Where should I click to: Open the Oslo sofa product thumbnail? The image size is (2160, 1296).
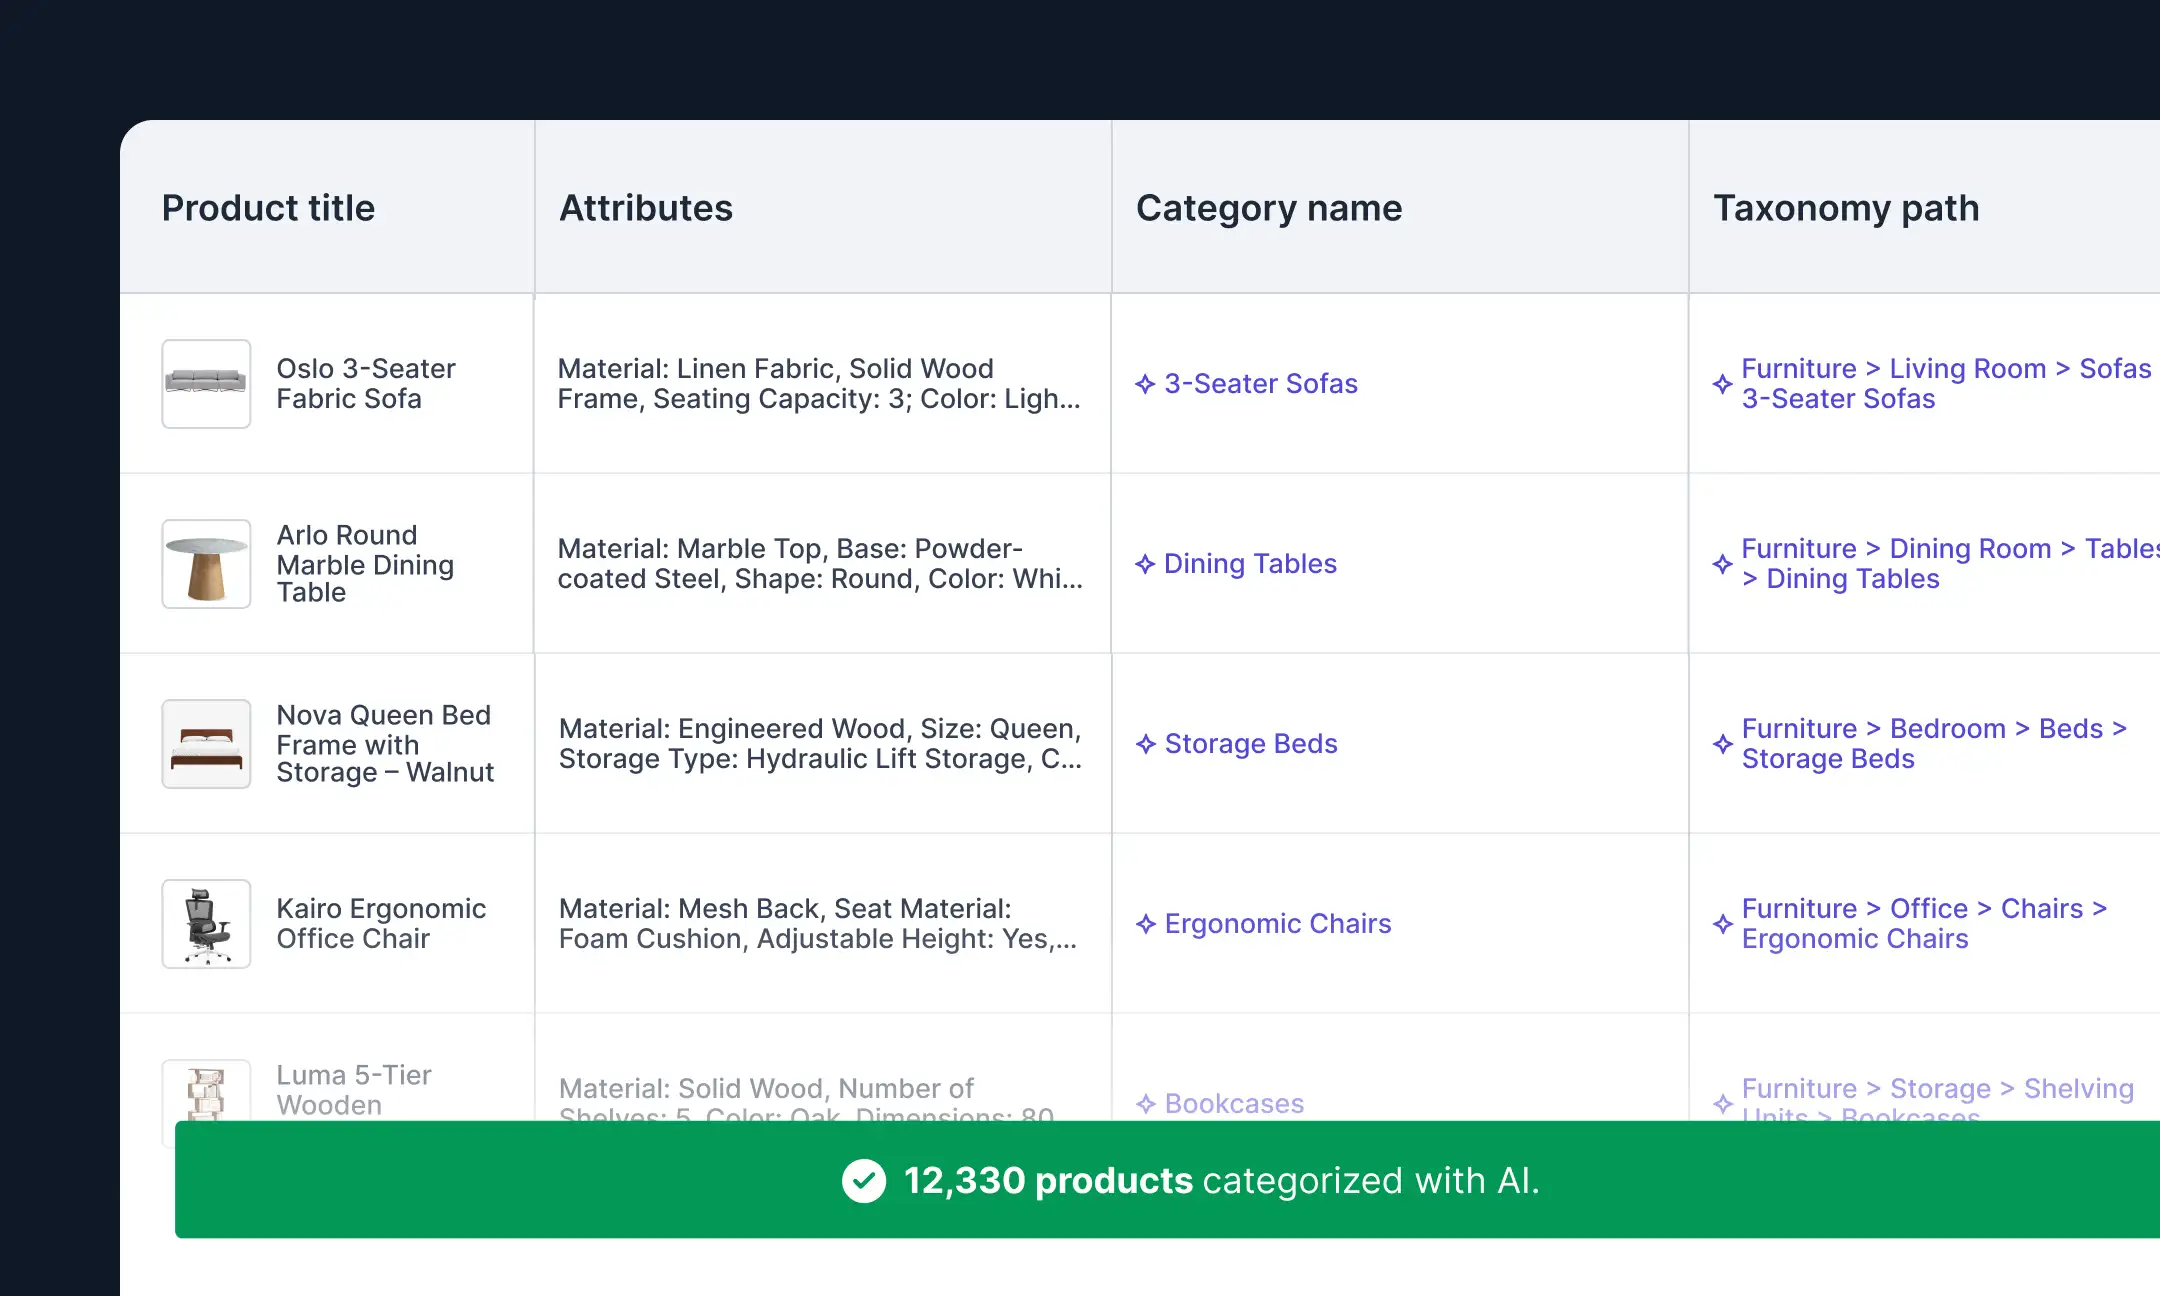206,384
